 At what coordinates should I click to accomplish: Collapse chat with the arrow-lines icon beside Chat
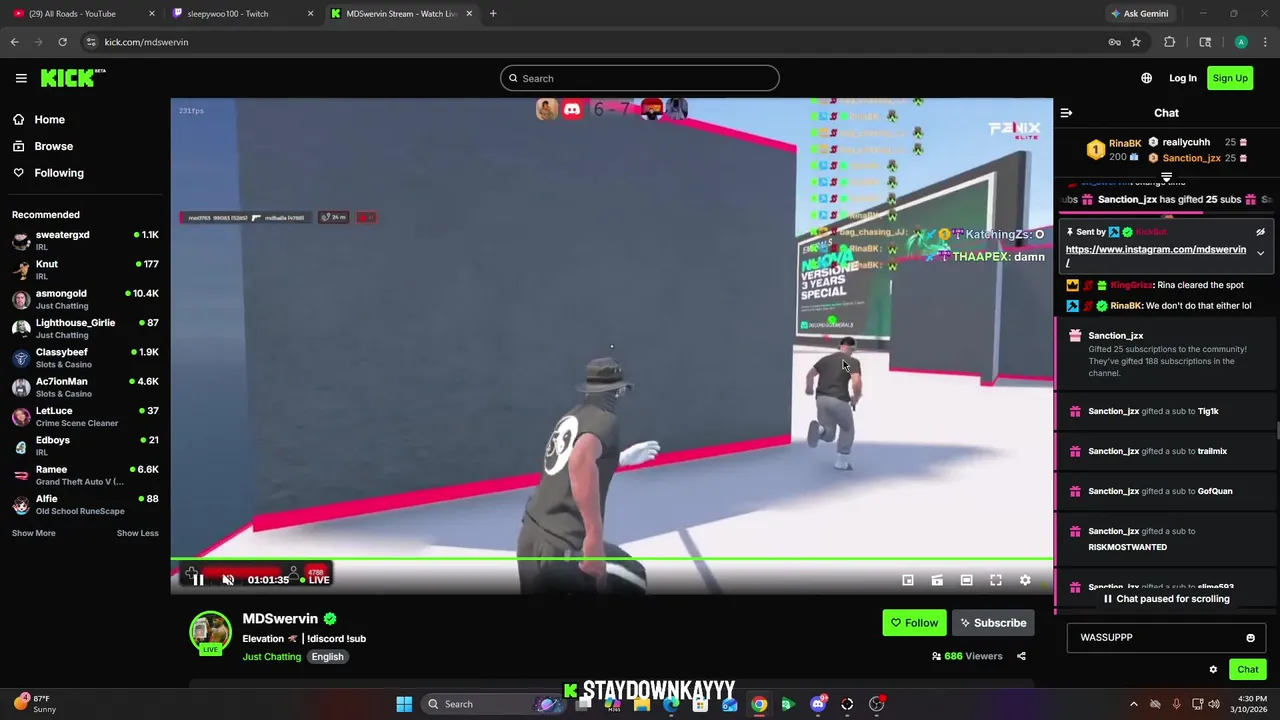[x=1066, y=113]
